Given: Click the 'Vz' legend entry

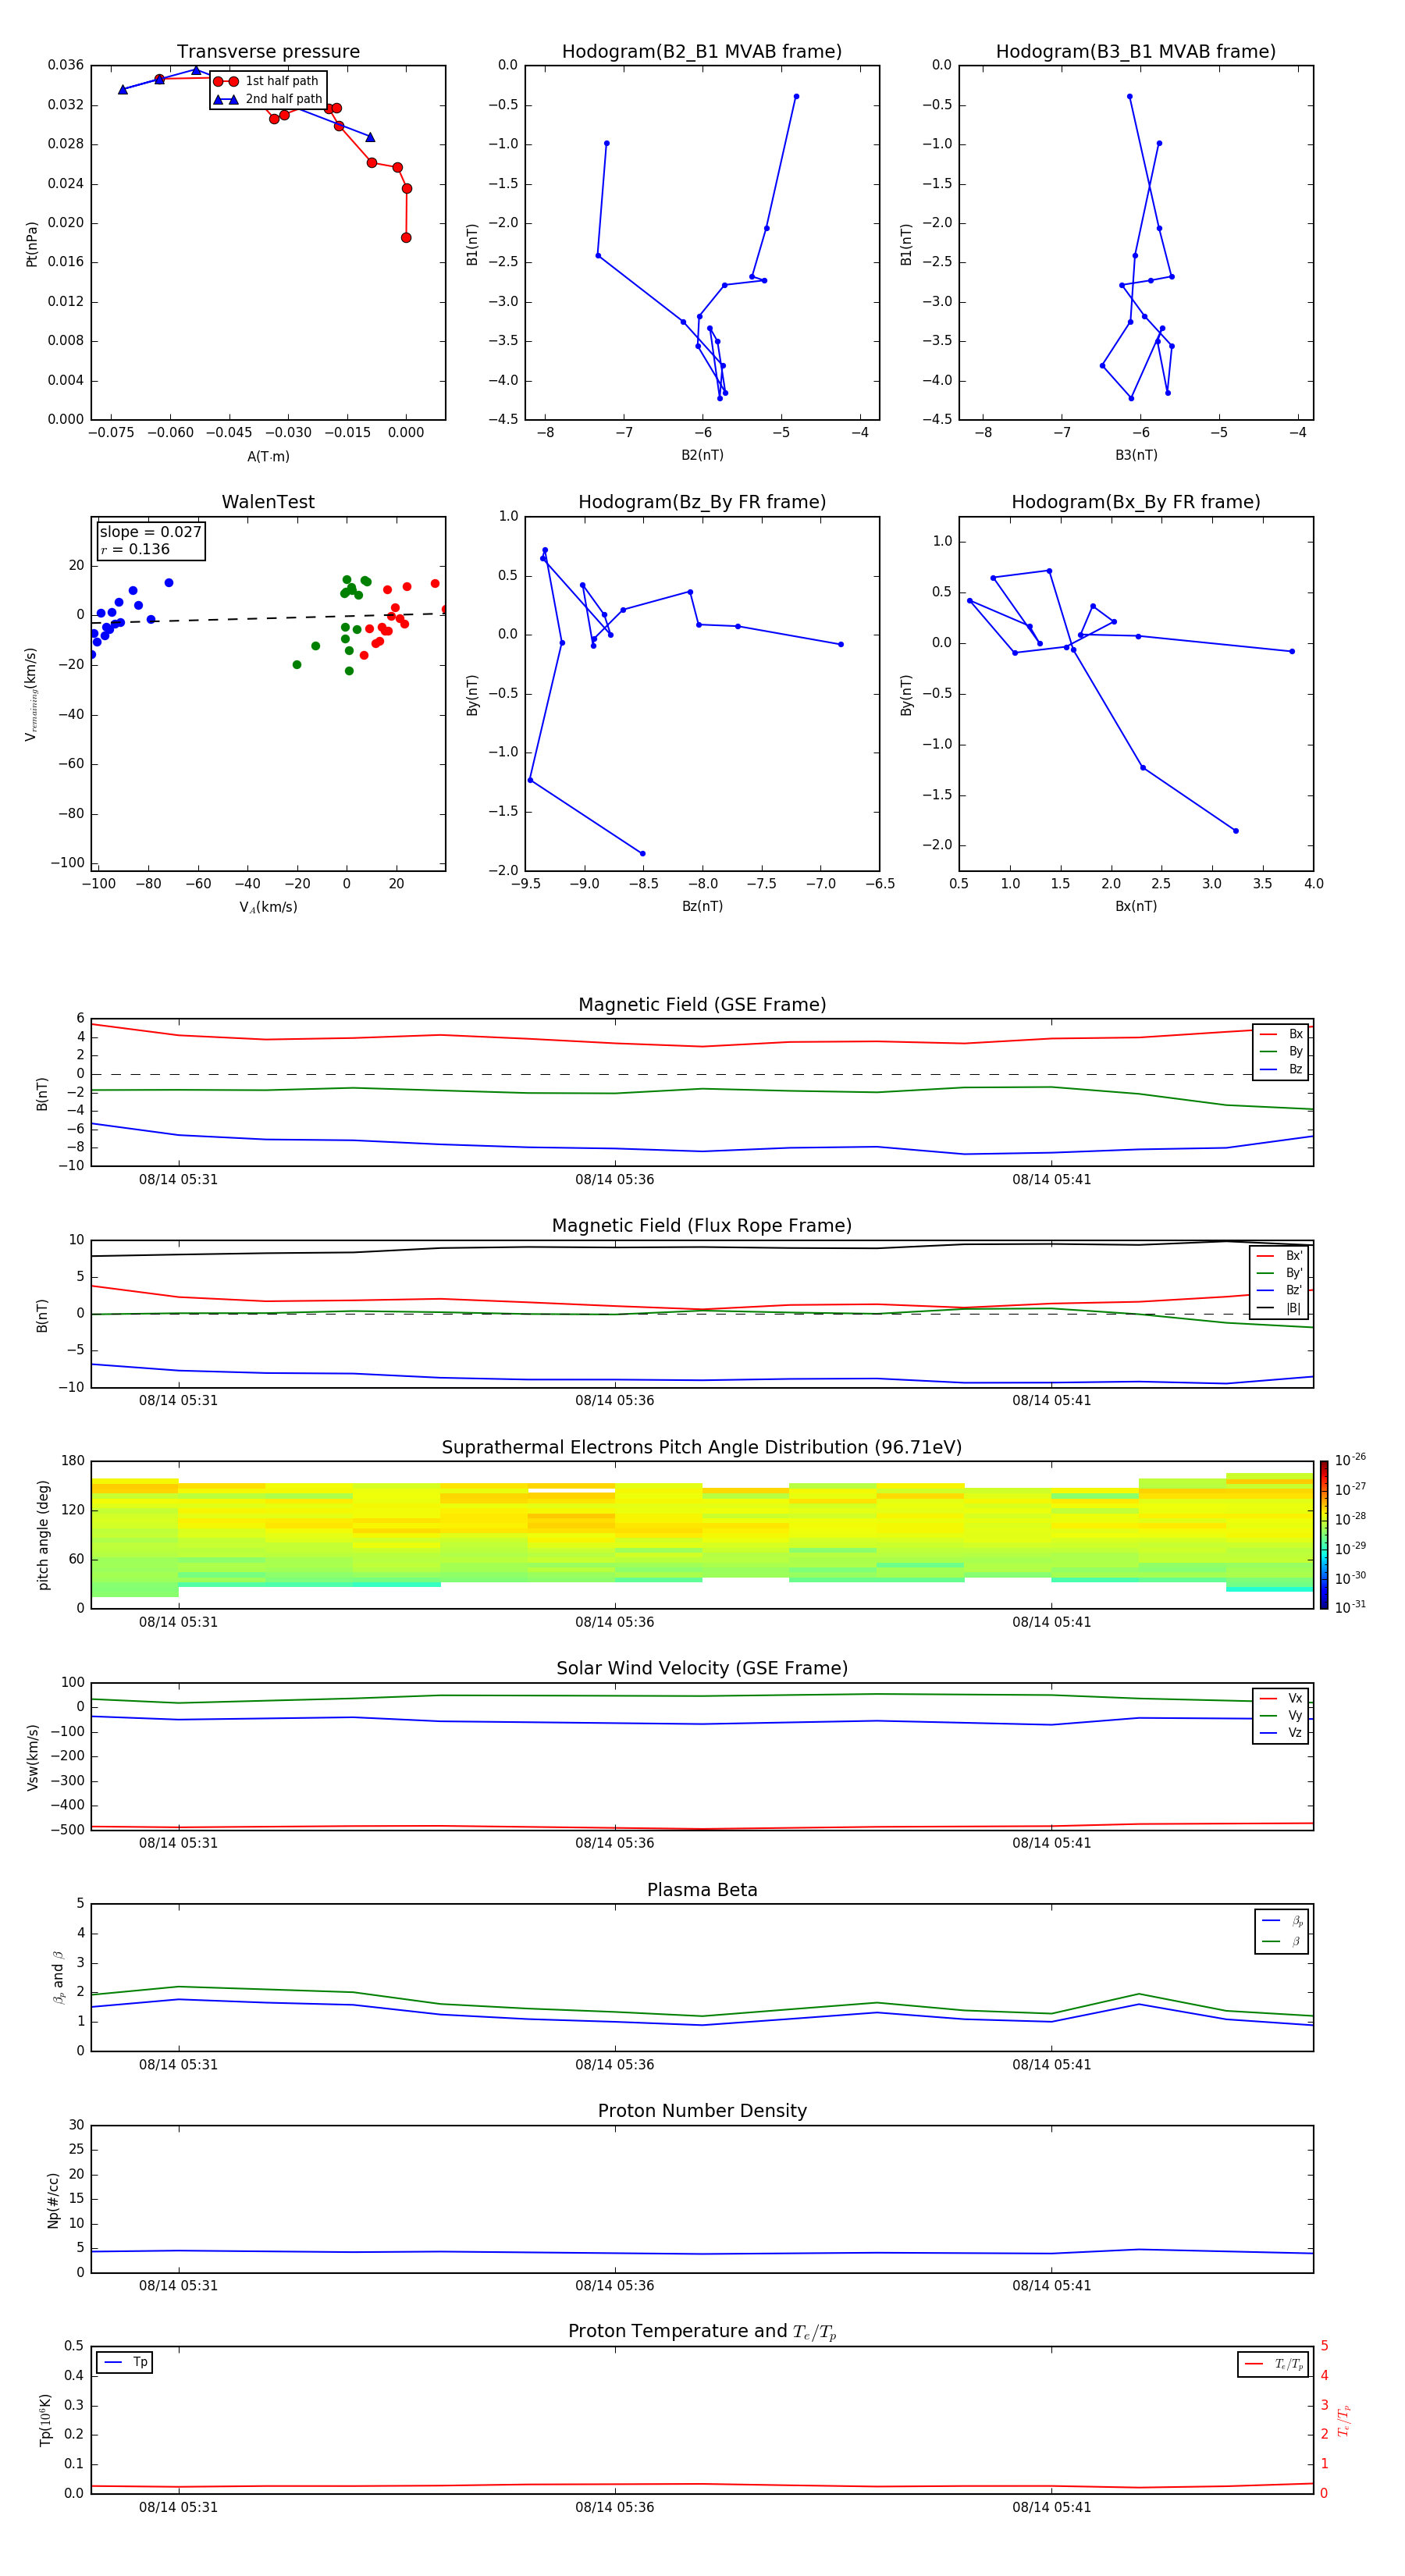Looking at the screenshot, I should point(1282,1733).
